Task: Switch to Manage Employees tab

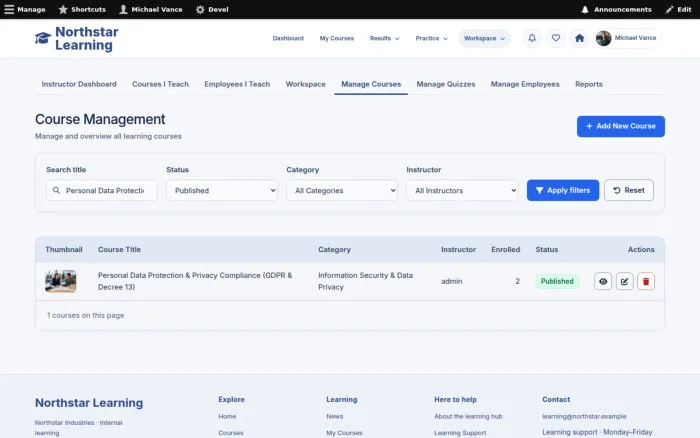Action: point(525,84)
